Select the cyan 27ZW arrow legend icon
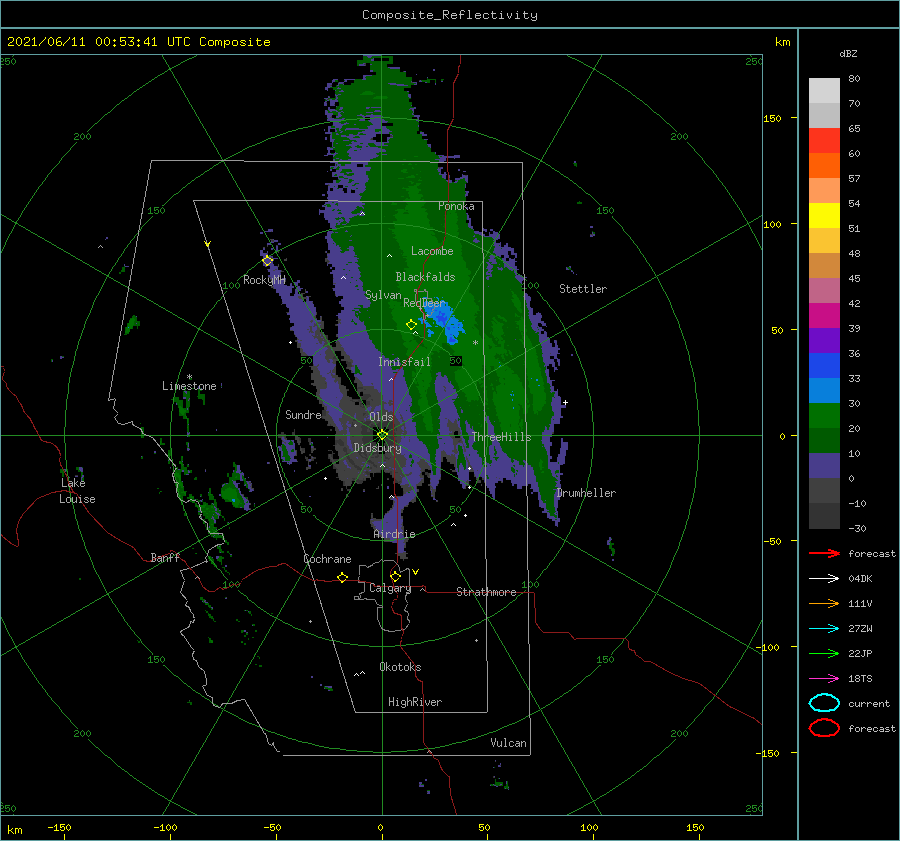Screen dimensions: 900x841 [x=824, y=629]
